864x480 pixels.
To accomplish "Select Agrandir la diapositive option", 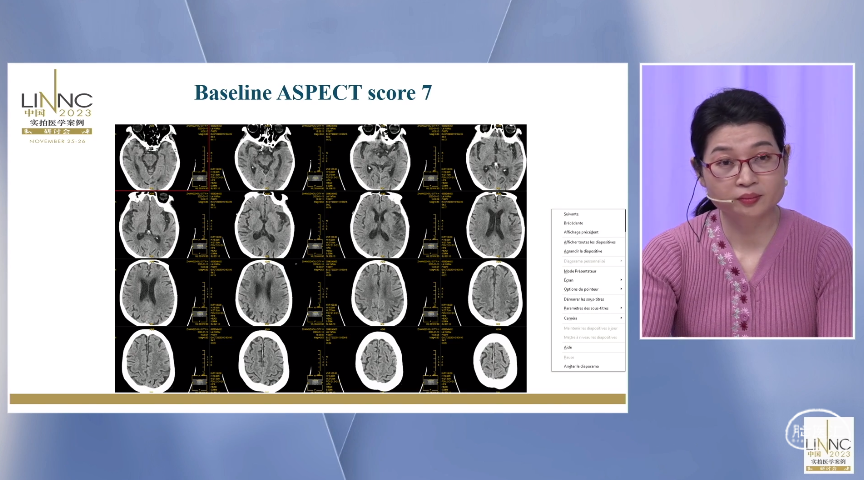I will 582,252.
